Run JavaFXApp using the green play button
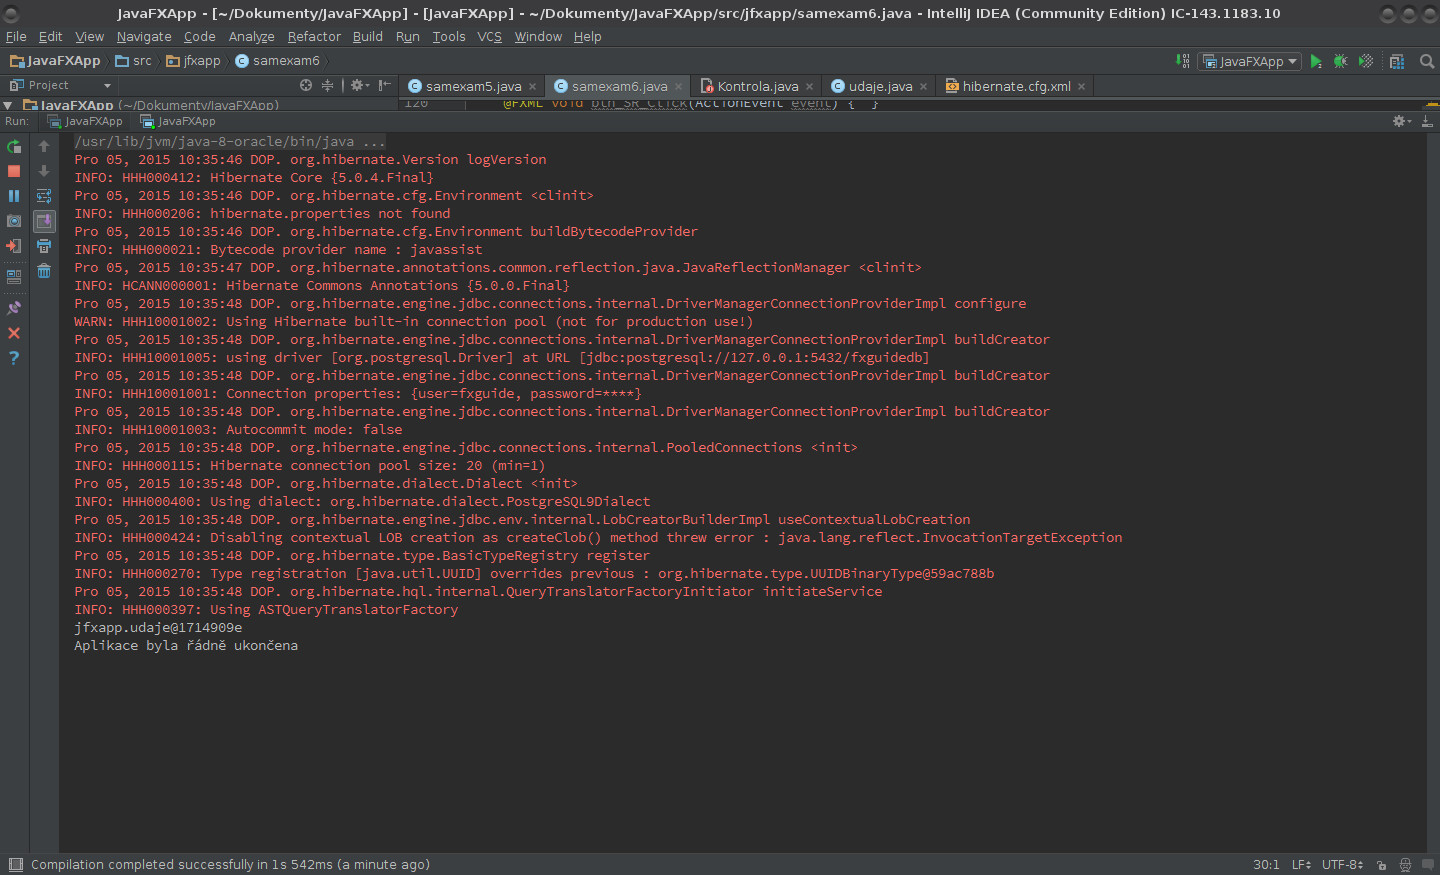1440x875 pixels. point(1316,62)
